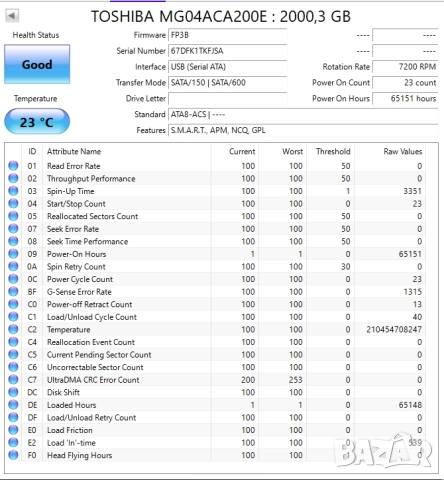Select the Read Error Rate attribute name
This screenshot has height=480, width=444.
point(73,166)
